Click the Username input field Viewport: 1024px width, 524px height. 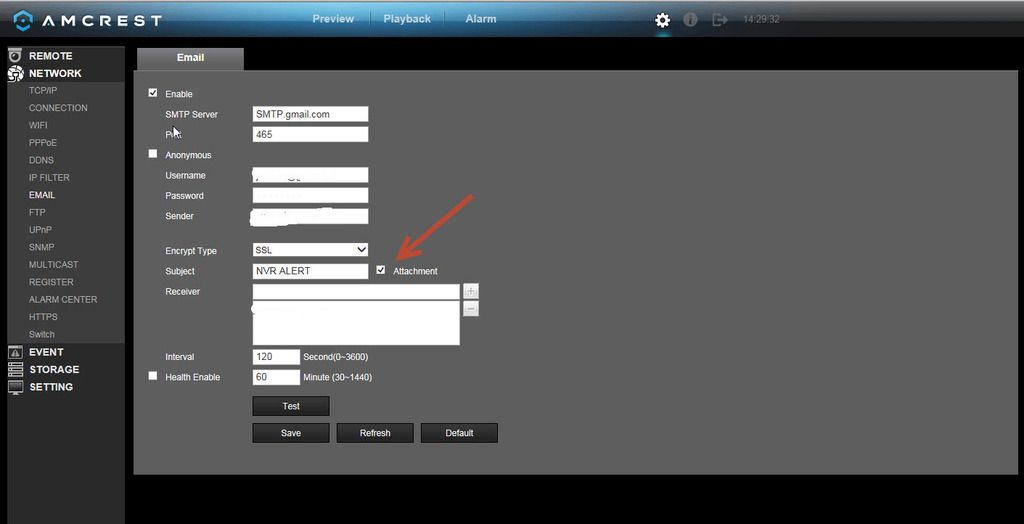[310, 175]
